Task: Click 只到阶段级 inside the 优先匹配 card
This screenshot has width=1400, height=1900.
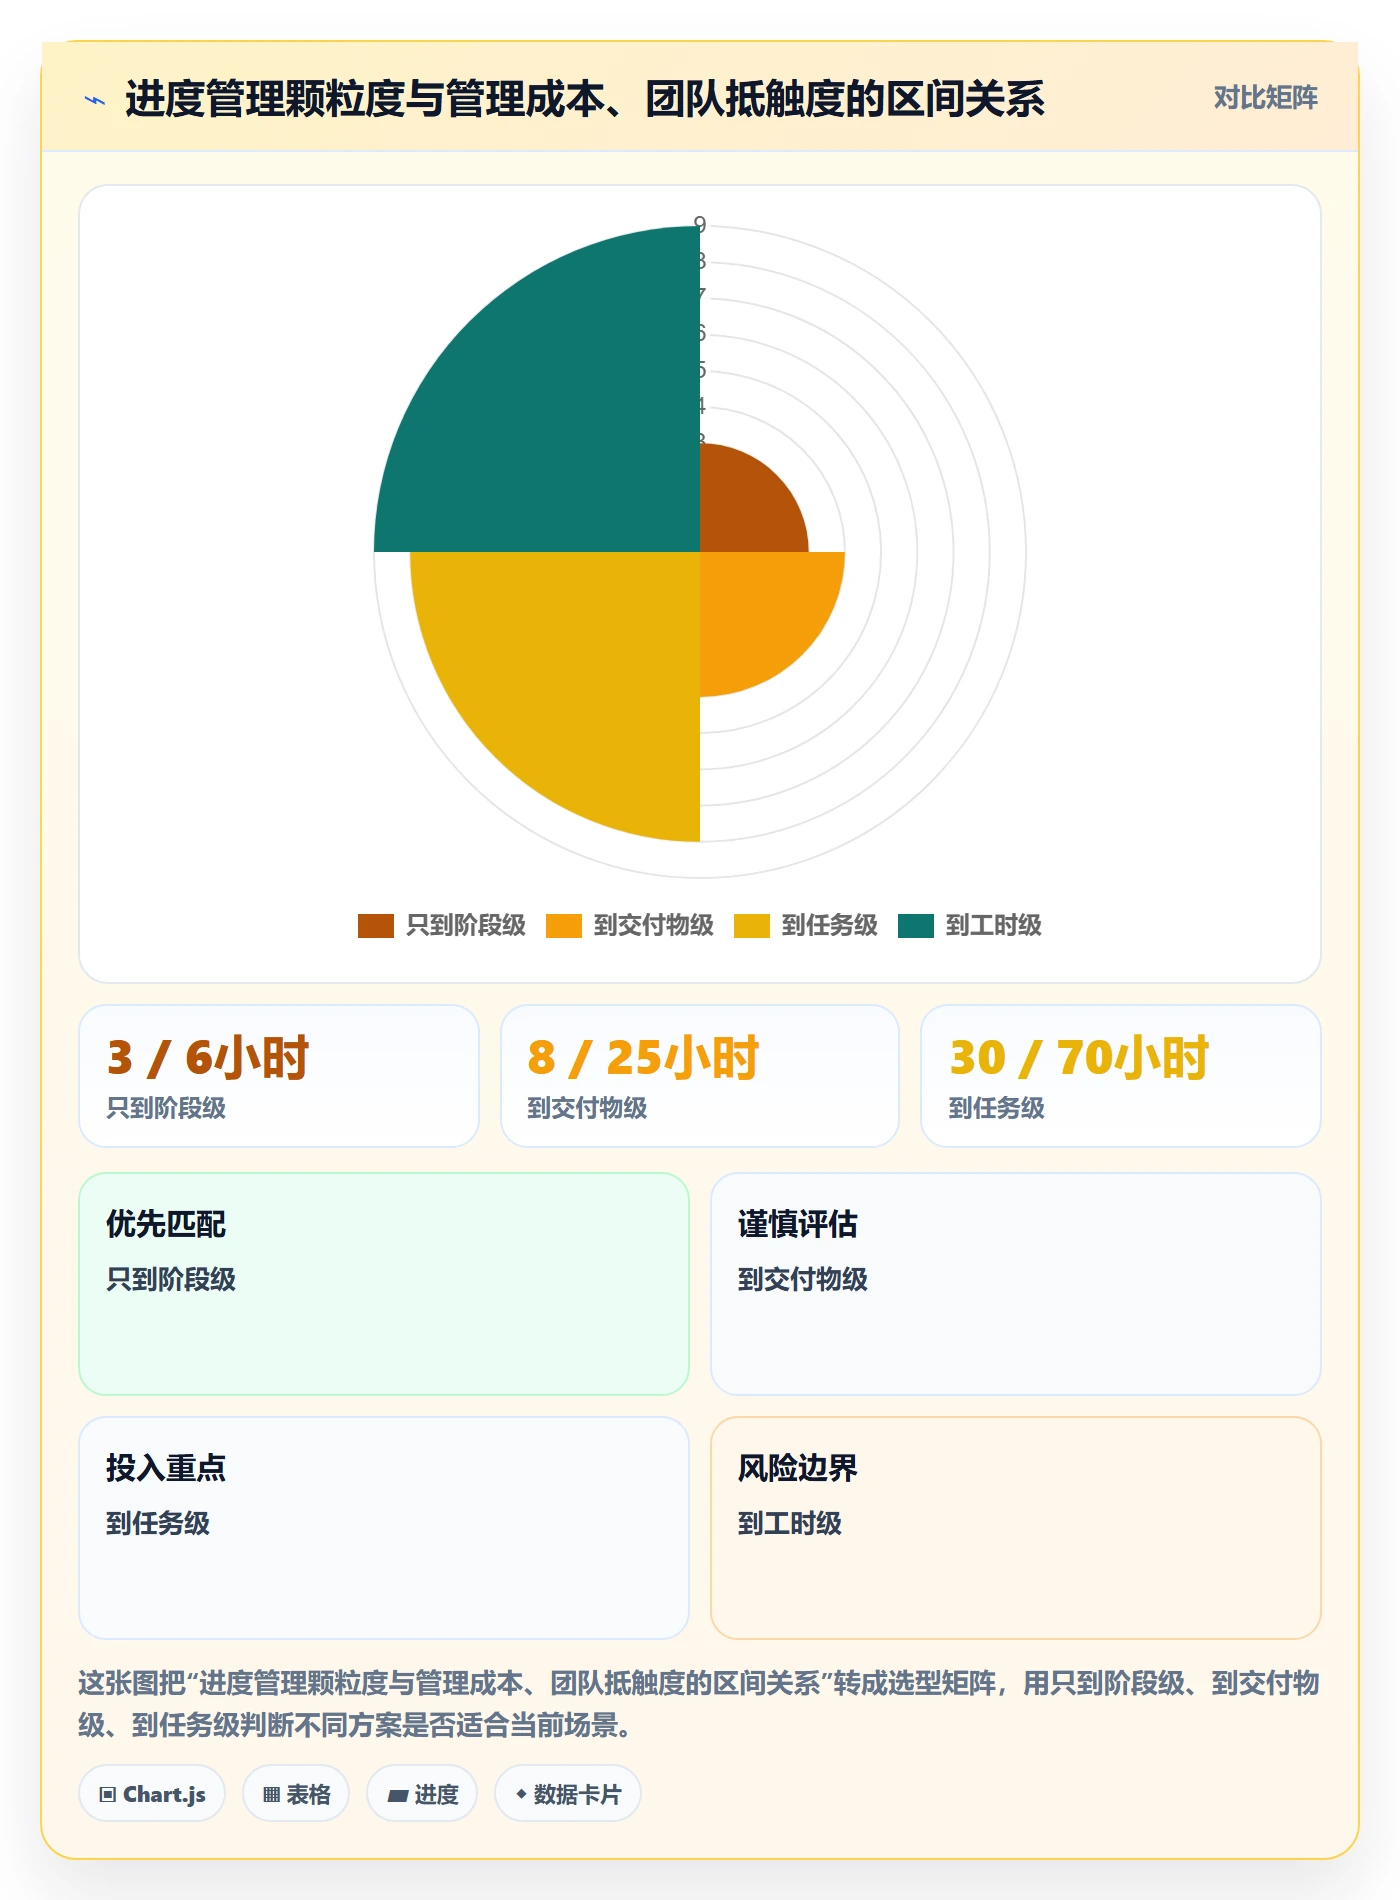Action: tap(171, 1280)
